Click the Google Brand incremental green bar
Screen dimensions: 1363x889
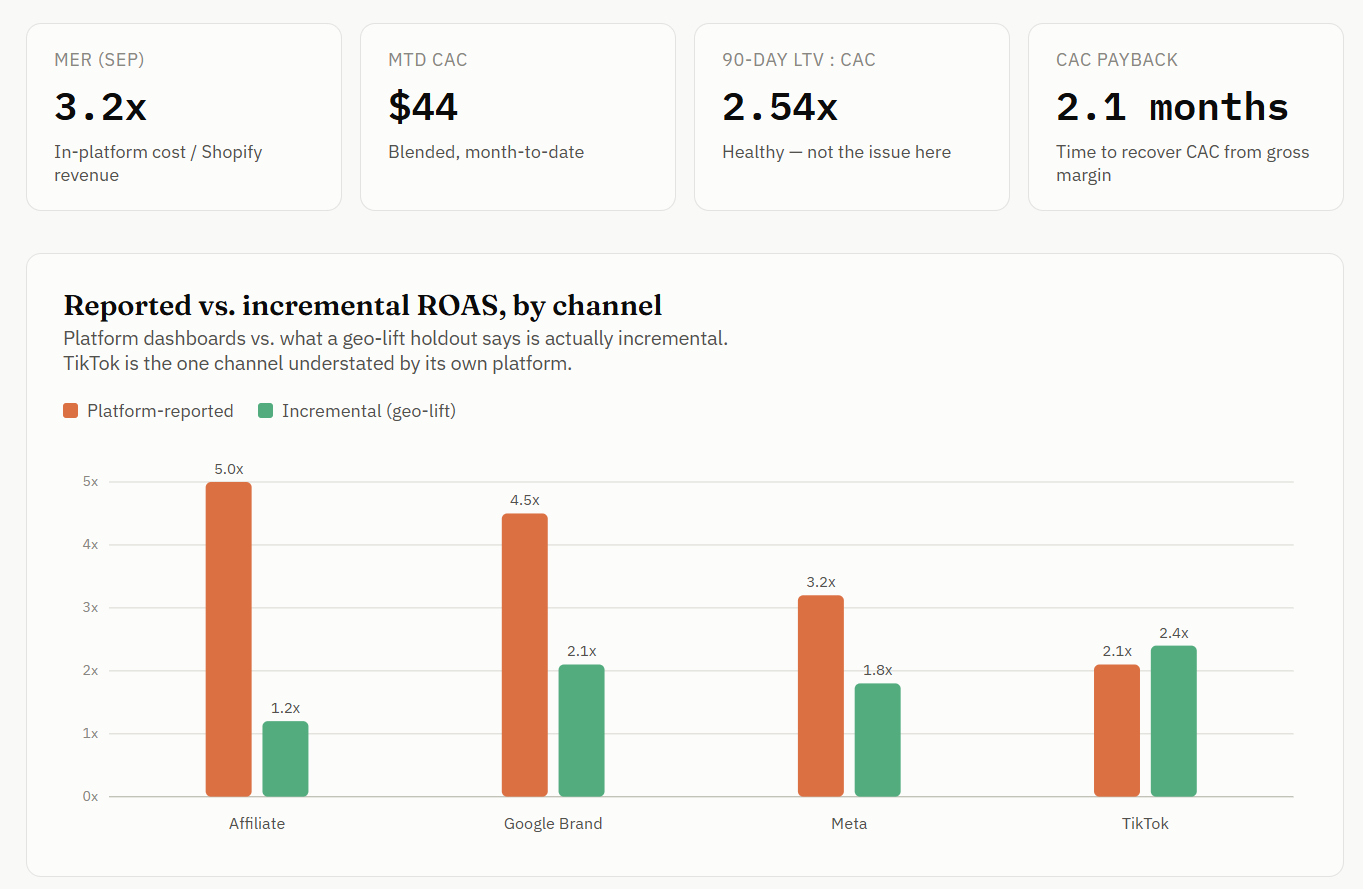pyautogui.click(x=581, y=730)
